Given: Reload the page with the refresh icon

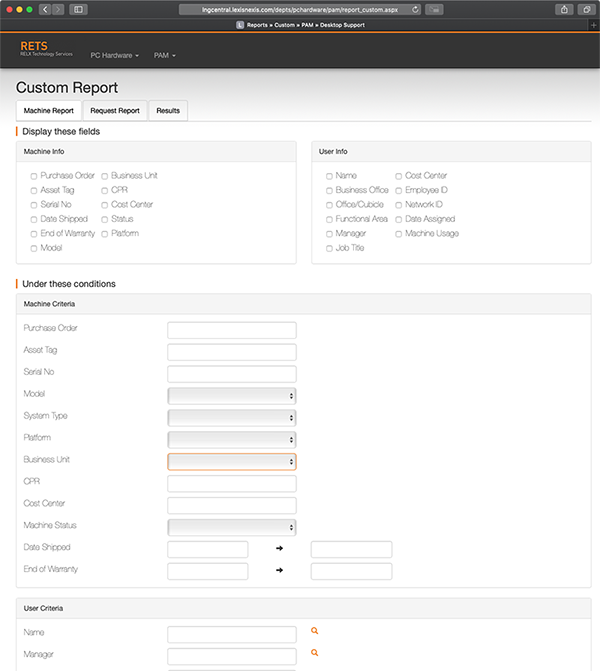Looking at the screenshot, I should pyautogui.click(x=415, y=9).
